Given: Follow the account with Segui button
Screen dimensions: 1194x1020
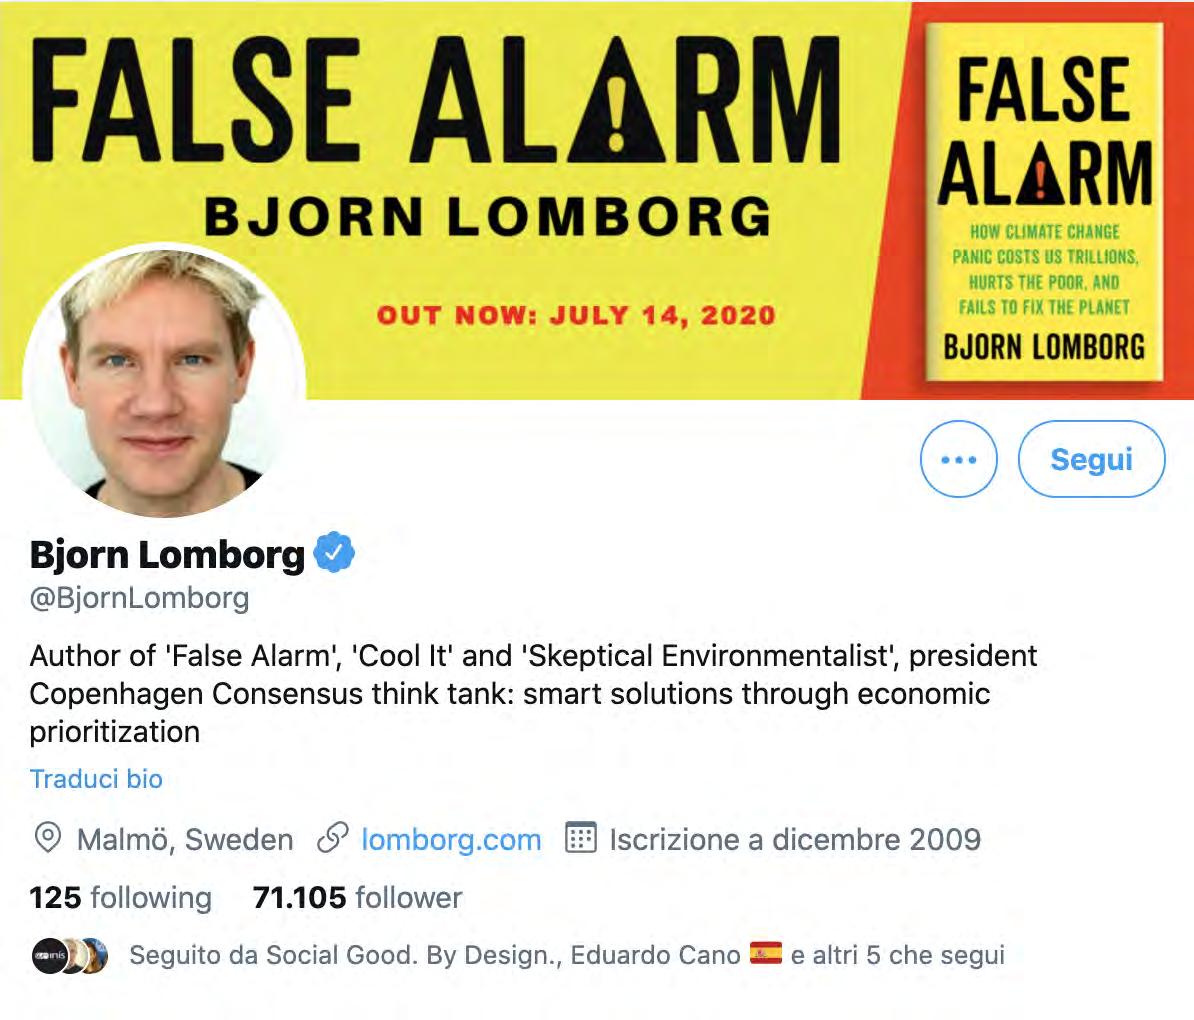Looking at the screenshot, I should coord(1091,459).
